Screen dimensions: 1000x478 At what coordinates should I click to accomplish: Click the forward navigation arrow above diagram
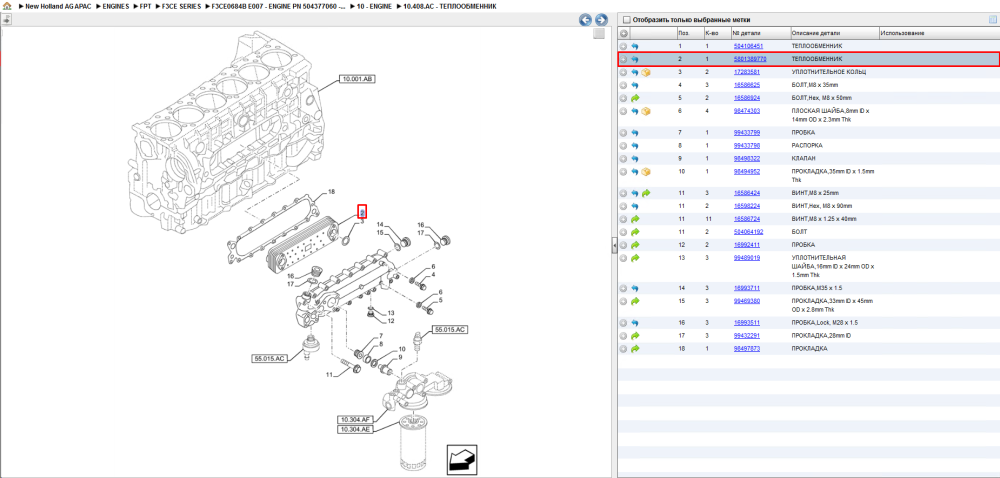601,20
